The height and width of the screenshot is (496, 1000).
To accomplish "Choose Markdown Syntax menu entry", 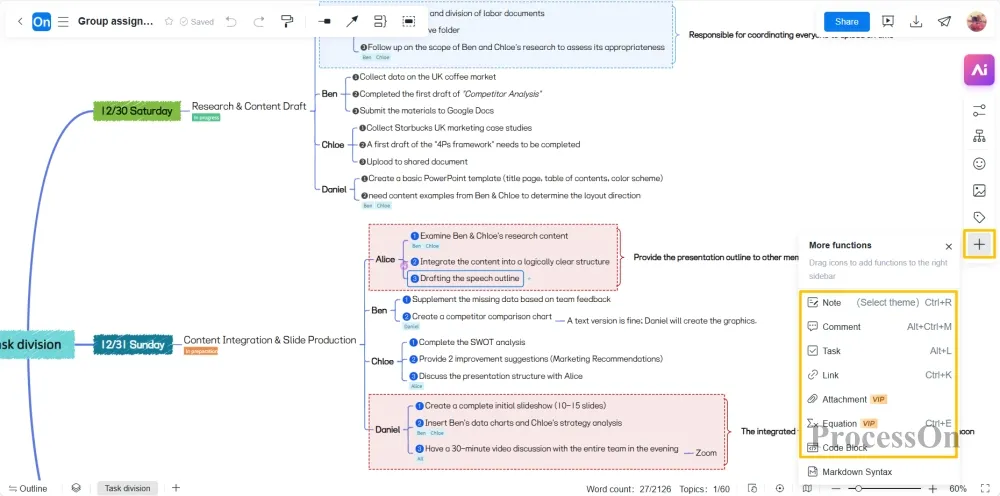I will coord(856,472).
